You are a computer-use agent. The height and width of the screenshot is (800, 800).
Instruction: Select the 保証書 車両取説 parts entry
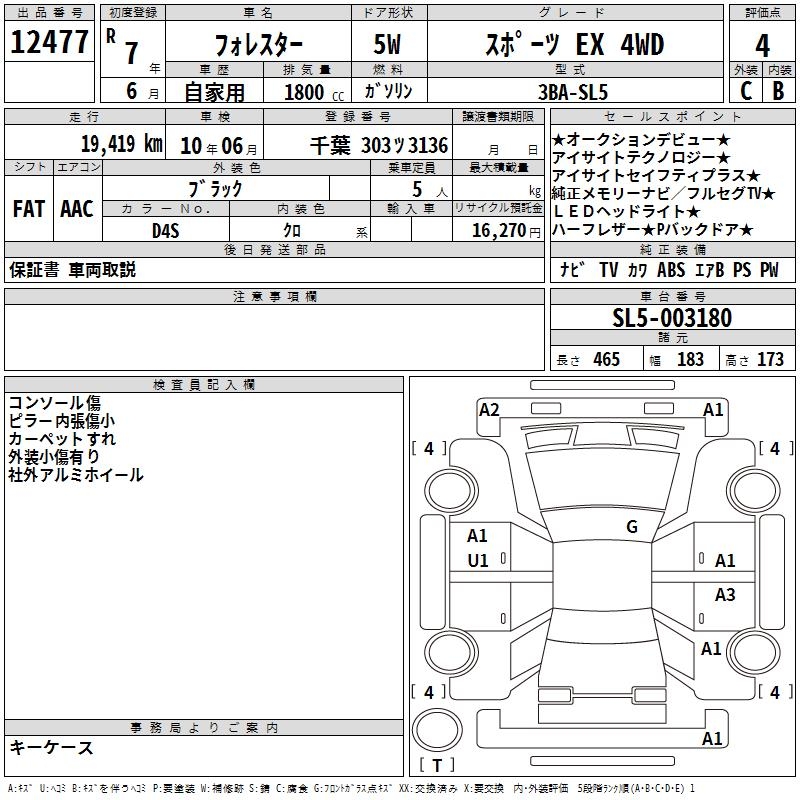72,270
